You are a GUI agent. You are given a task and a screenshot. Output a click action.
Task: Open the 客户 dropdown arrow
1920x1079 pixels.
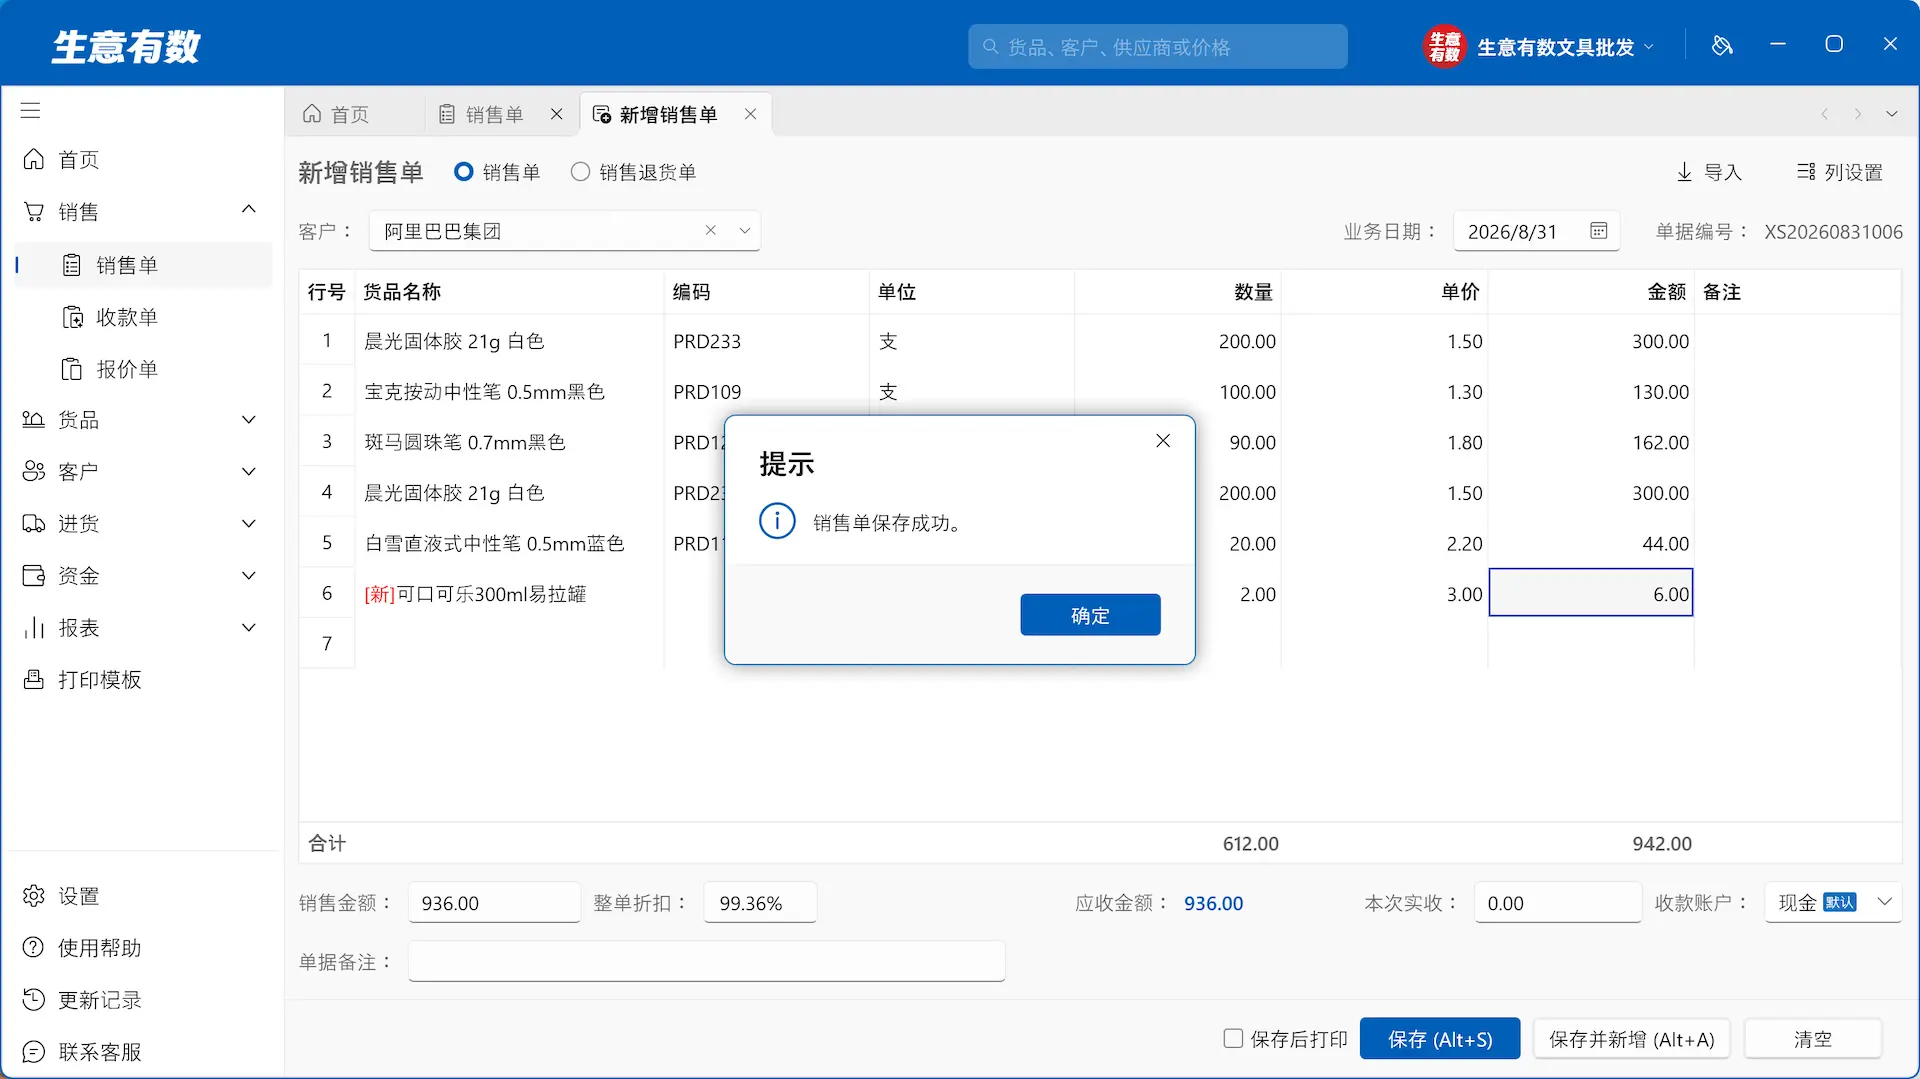coord(745,231)
